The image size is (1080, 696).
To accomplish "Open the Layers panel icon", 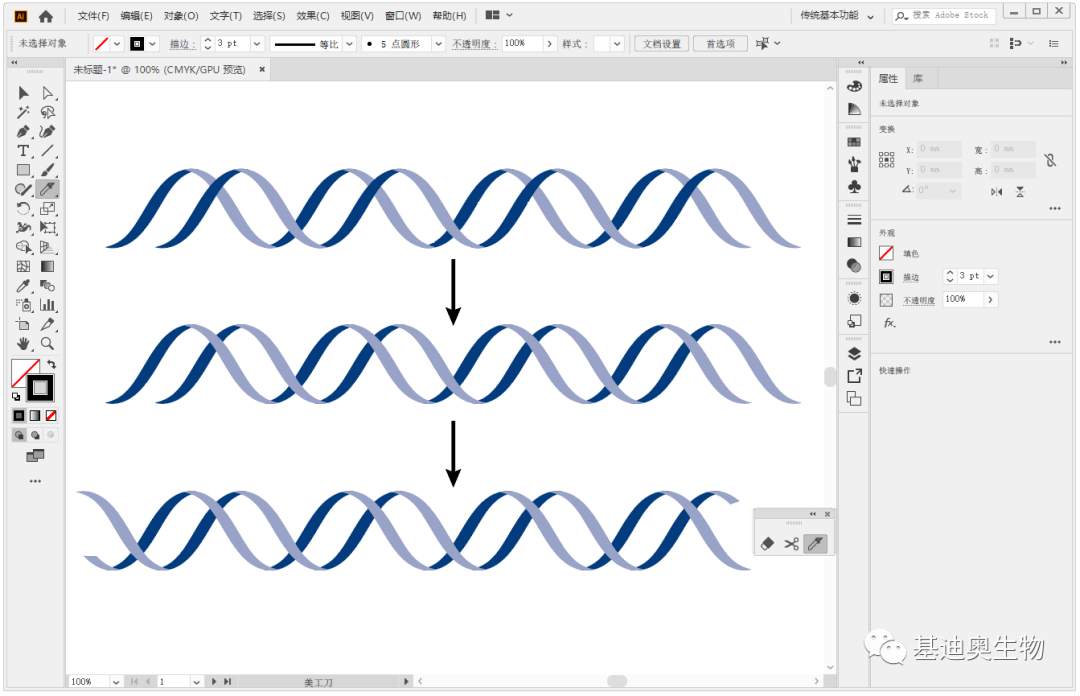I will 854,353.
